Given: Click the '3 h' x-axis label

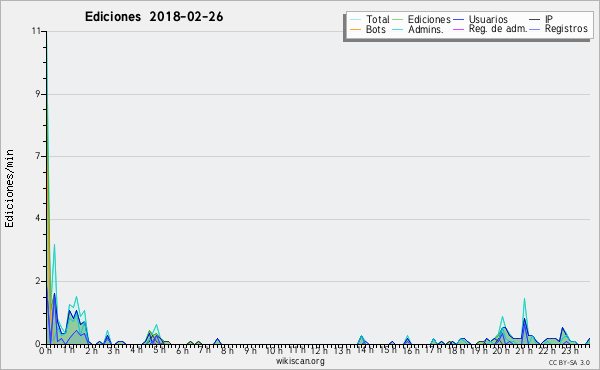Looking at the screenshot, I should click(114, 350).
